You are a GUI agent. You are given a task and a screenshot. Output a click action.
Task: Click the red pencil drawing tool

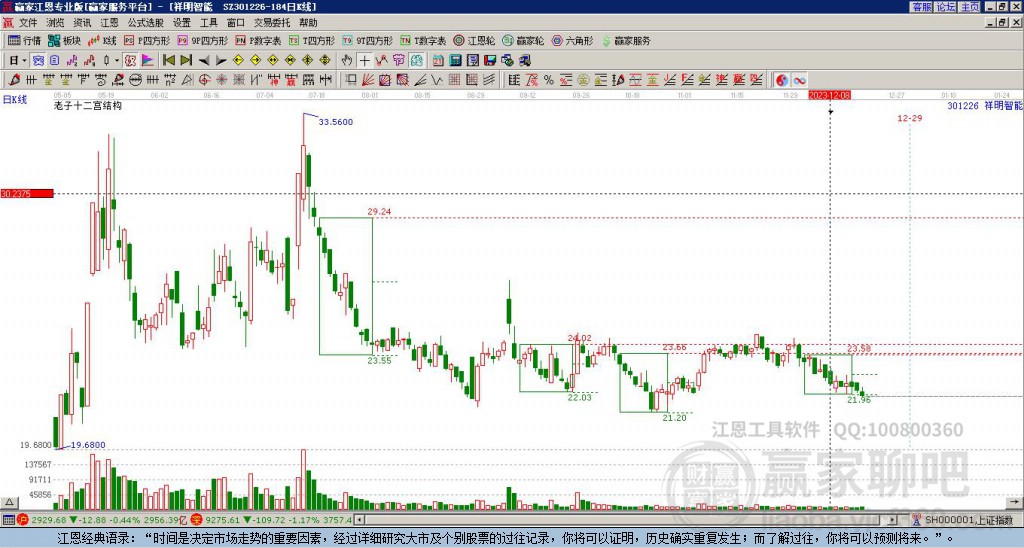[x=14, y=80]
